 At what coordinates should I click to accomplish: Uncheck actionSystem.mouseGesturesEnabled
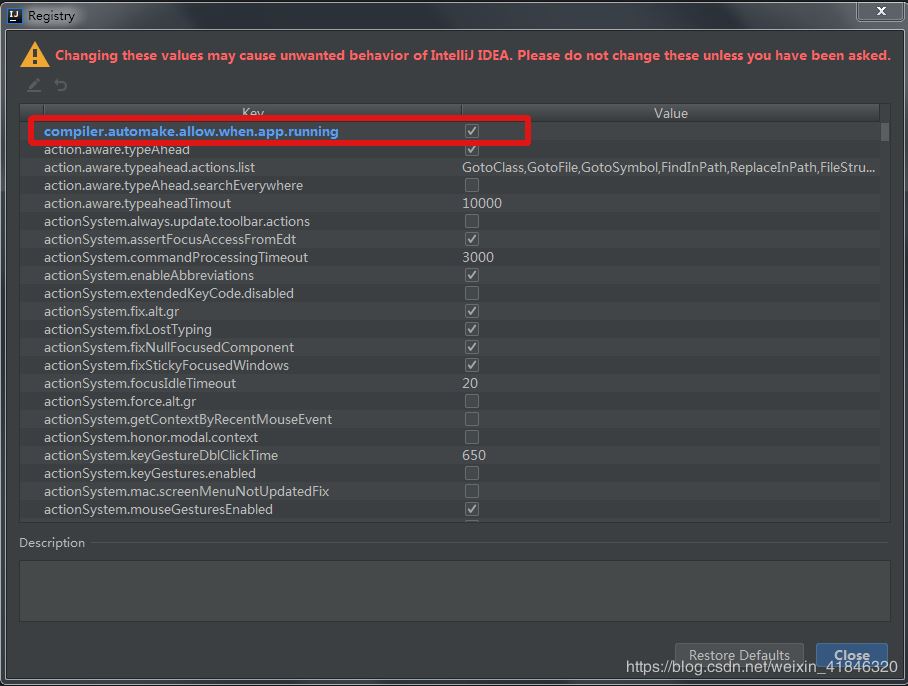click(x=470, y=509)
